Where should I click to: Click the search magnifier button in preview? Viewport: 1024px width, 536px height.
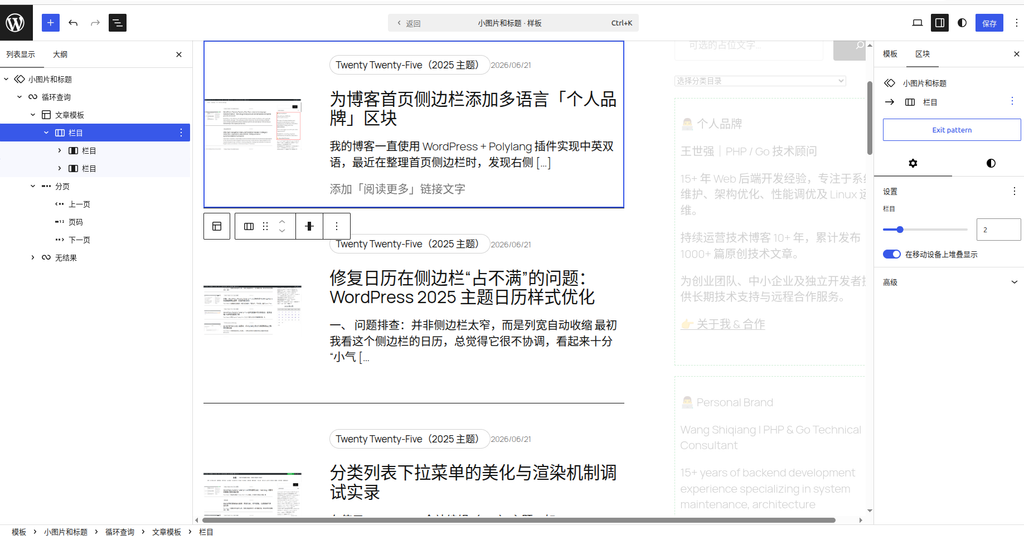click(x=850, y=48)
